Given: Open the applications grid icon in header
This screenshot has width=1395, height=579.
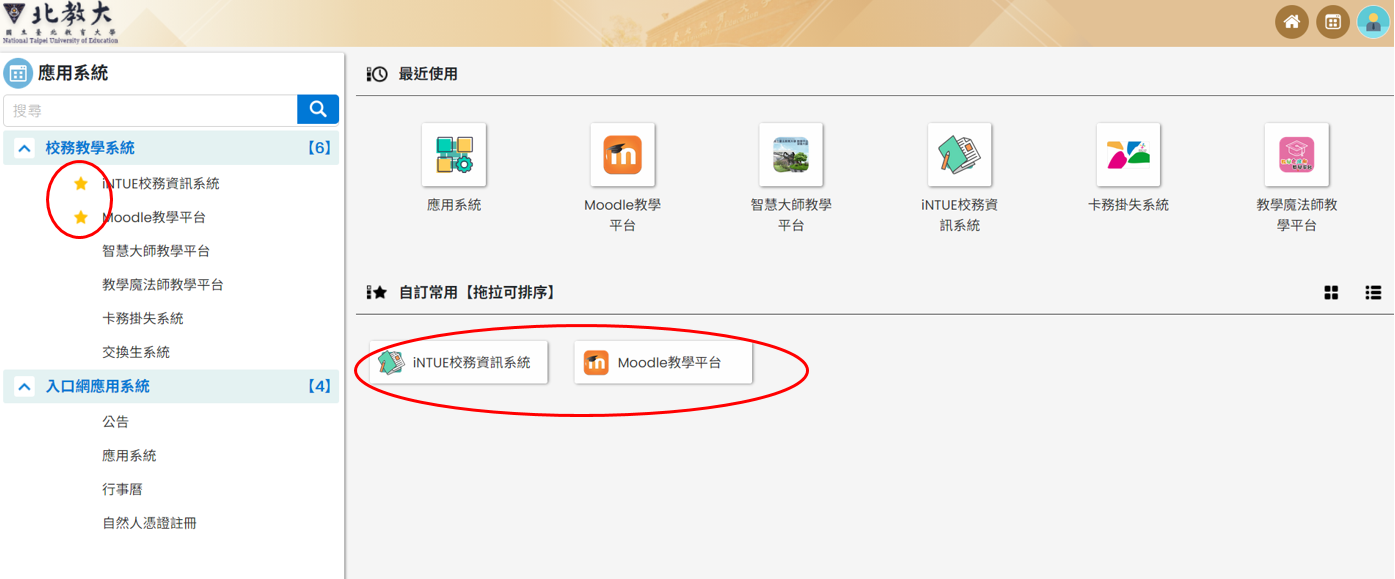Looking at the screenshot, I should [1332, 22].
